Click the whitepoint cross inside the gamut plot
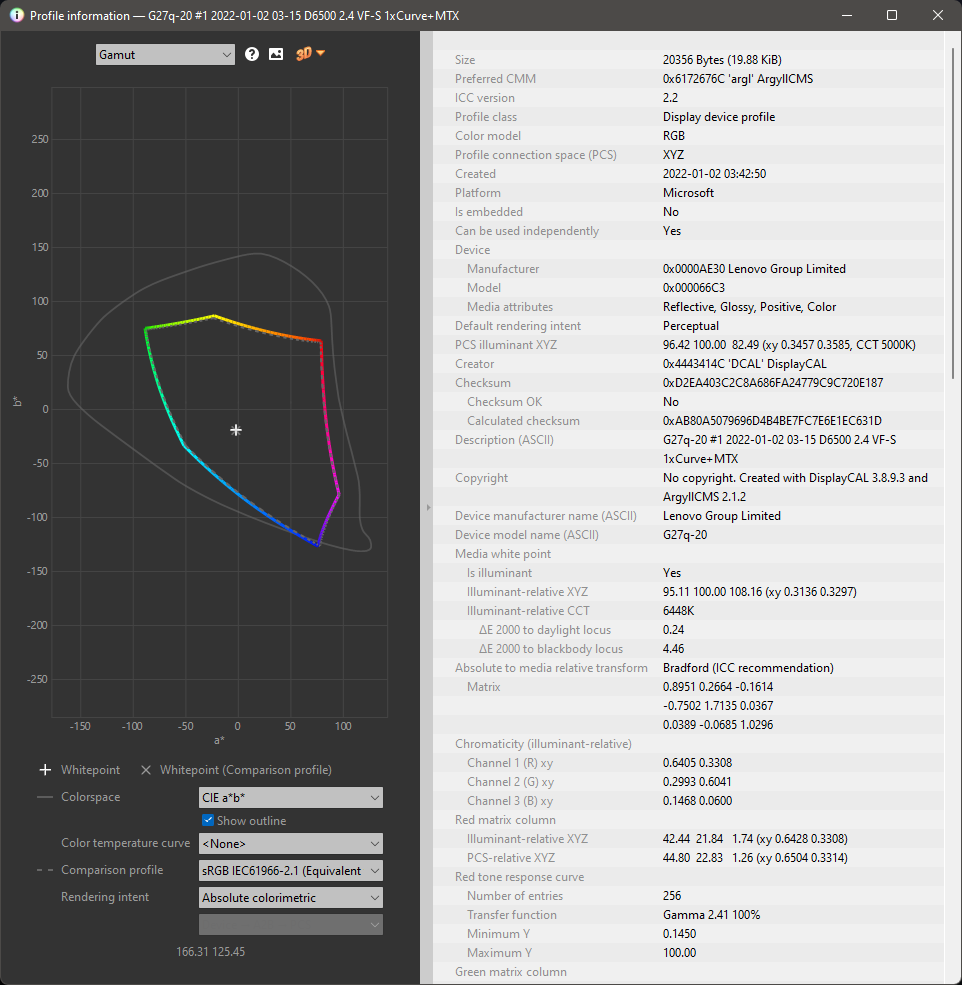 point(235,429)
